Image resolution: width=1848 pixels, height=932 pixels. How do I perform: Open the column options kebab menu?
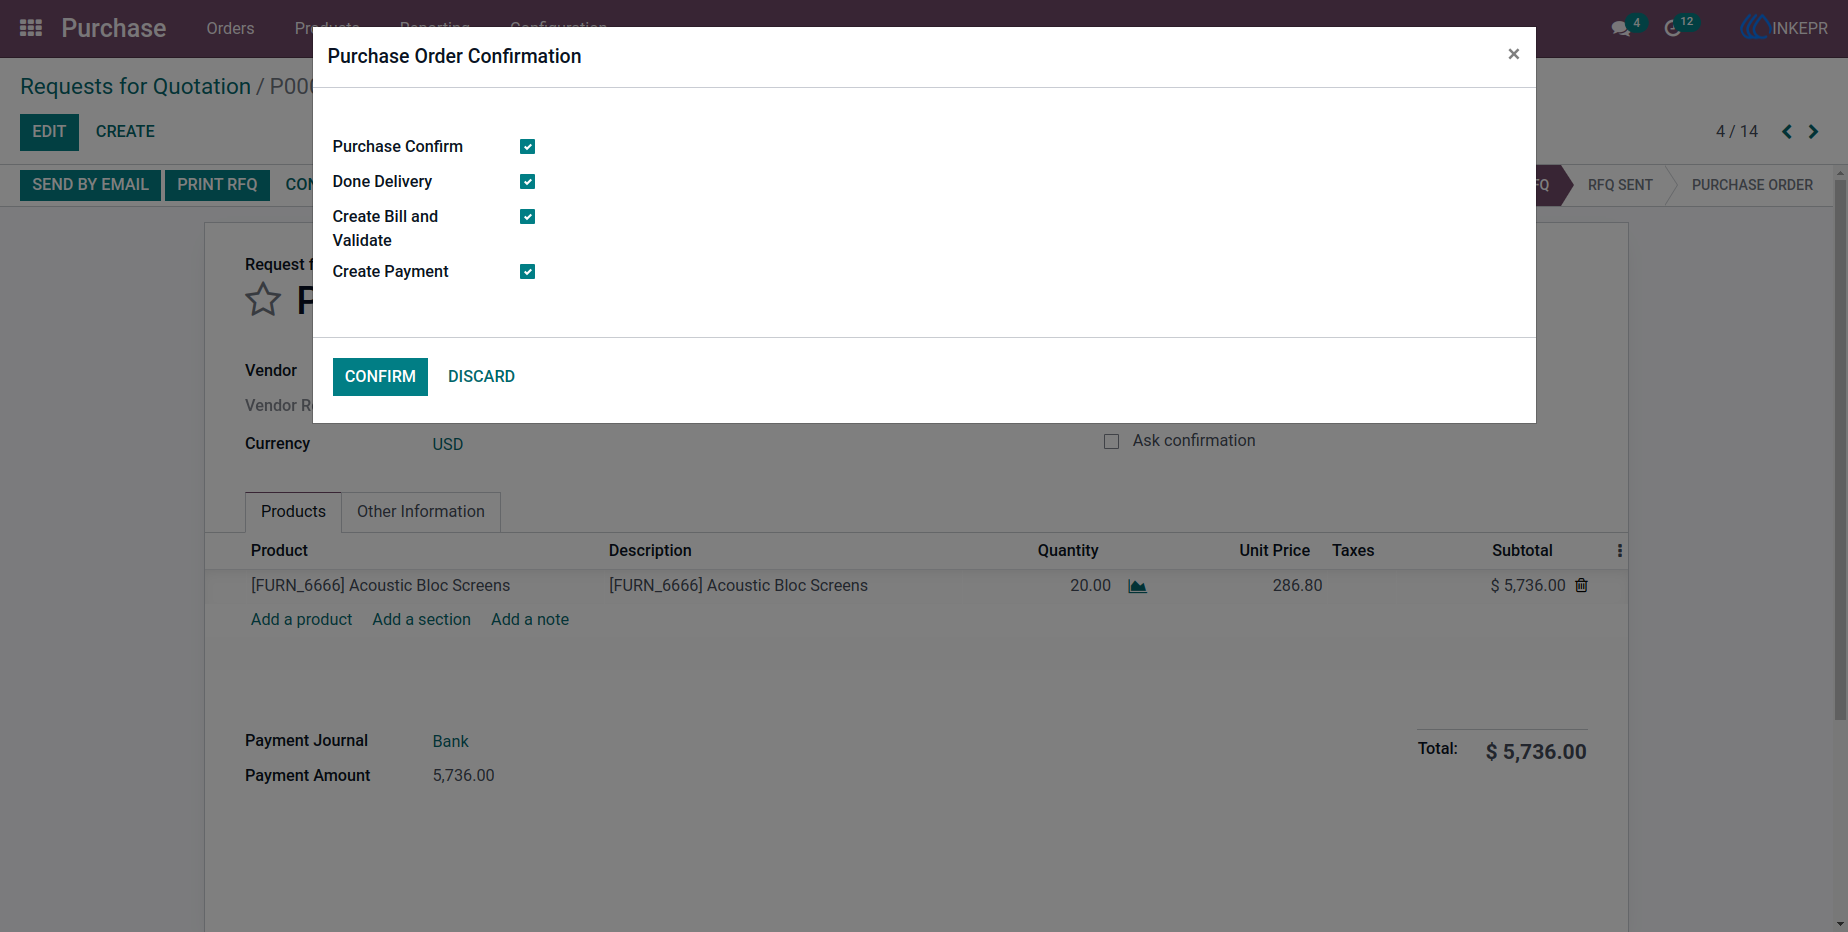click(1619, 551)
